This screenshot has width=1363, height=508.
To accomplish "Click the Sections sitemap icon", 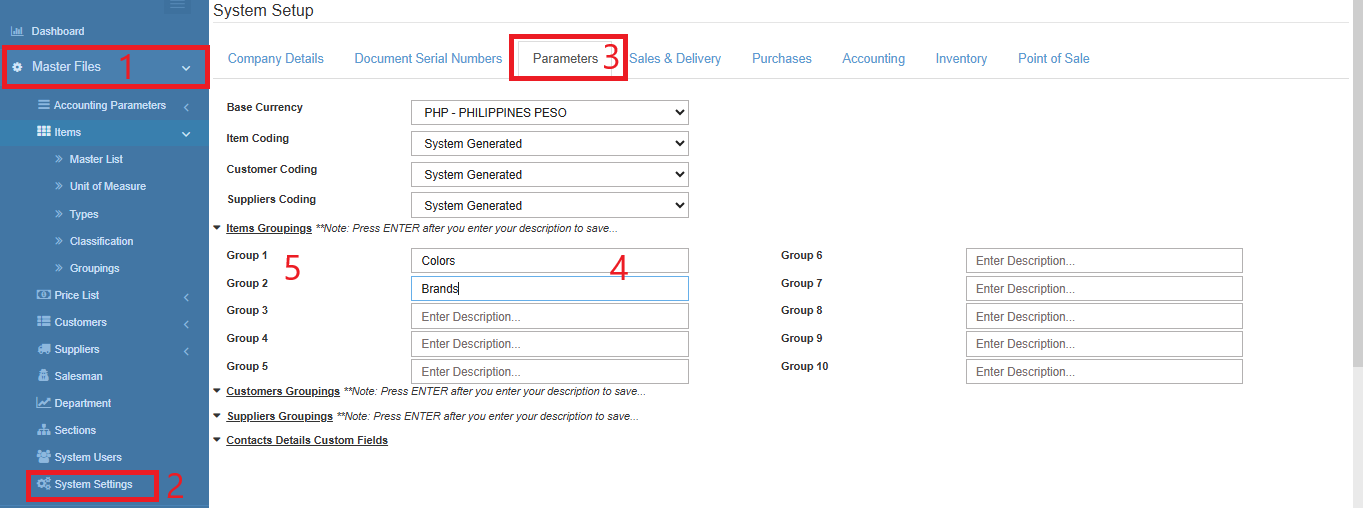I will [43, 430].
